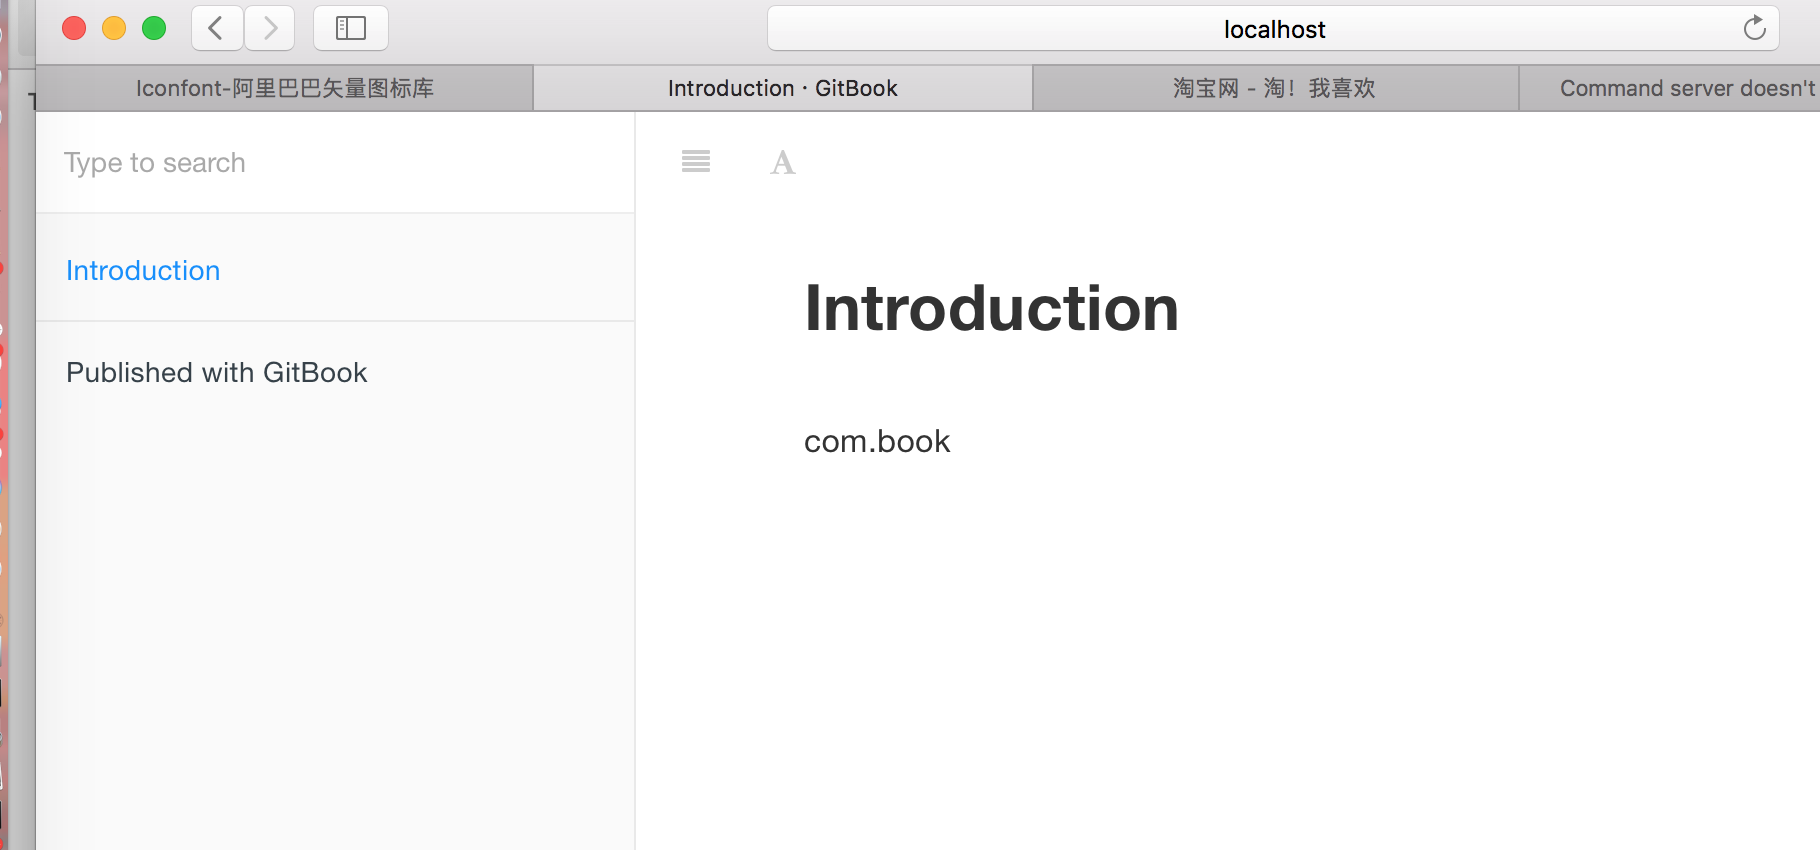Focus the Type to search field

[335, 162]
